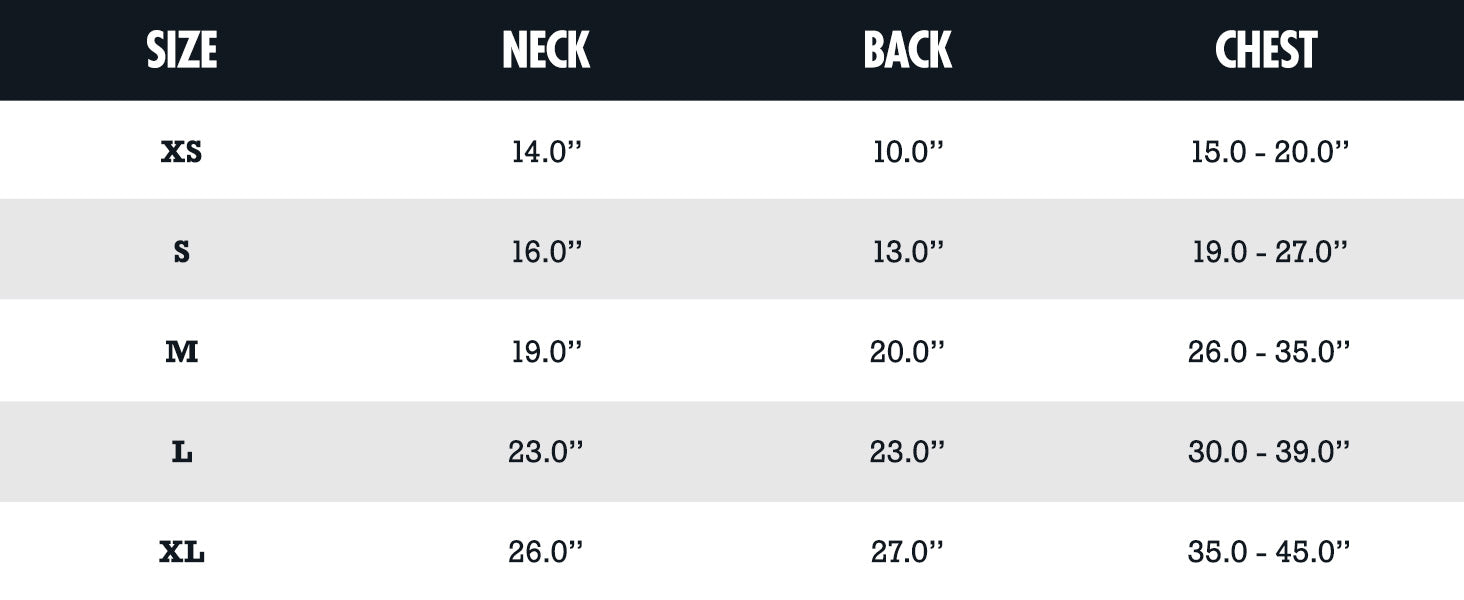Click the 19.0" neck value

coord(546,352)
